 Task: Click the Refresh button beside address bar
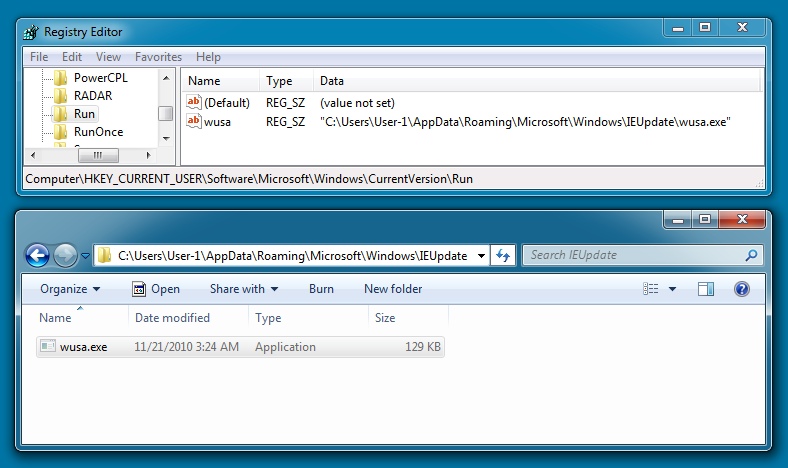point(504,255)
